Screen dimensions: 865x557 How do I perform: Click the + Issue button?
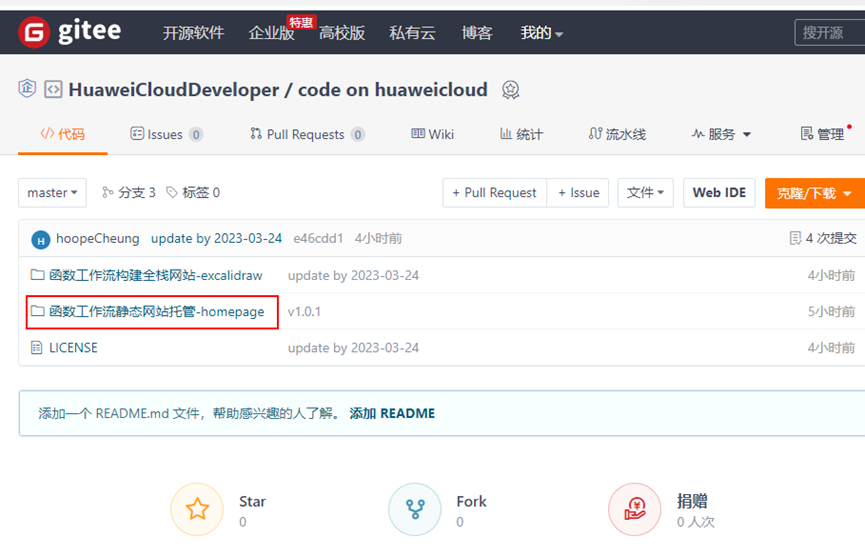[x=578, y=192]
